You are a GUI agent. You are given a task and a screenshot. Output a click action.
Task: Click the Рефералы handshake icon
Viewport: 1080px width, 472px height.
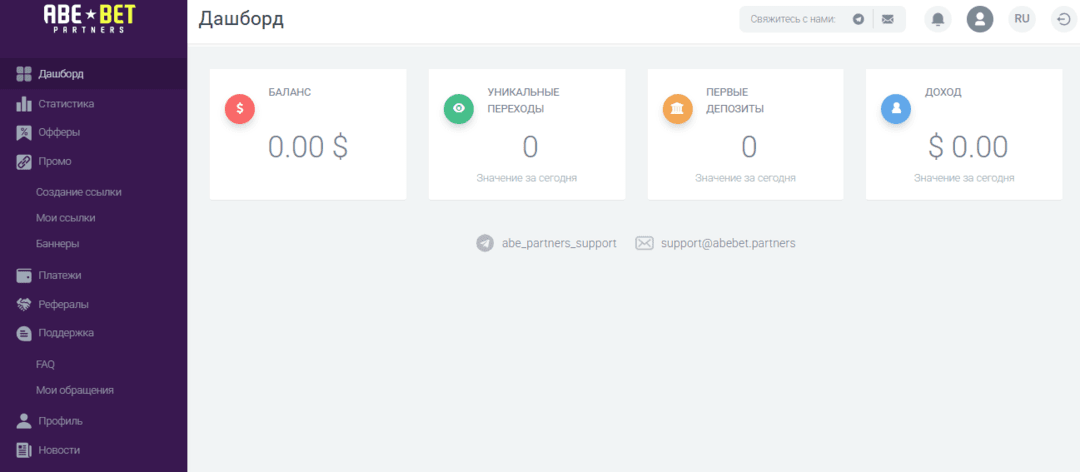point(24,305)
